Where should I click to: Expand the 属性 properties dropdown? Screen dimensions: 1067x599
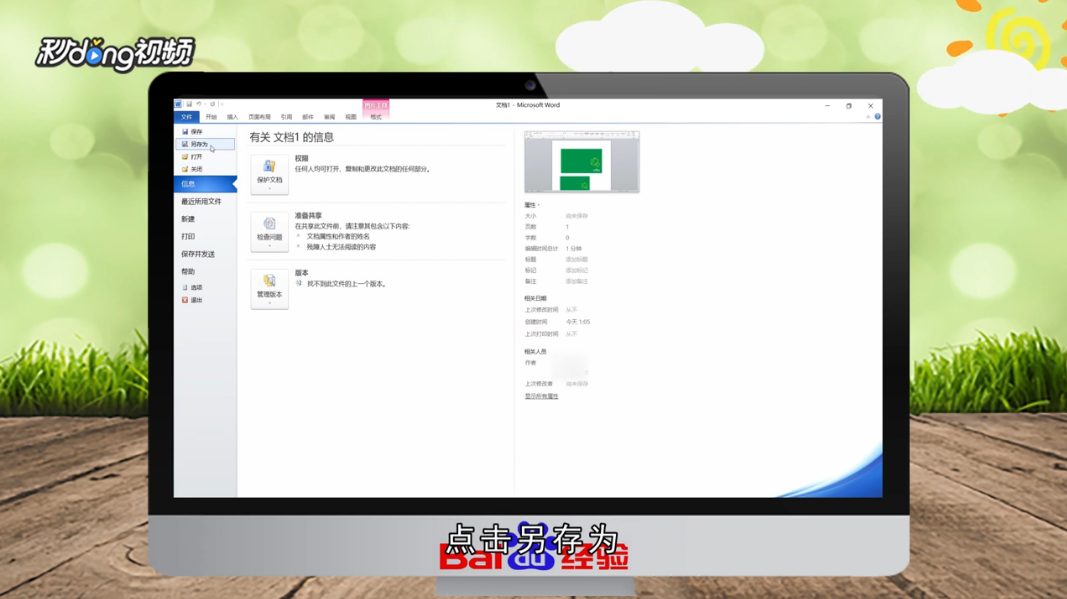pyautogui.click(x=532, y=205)
